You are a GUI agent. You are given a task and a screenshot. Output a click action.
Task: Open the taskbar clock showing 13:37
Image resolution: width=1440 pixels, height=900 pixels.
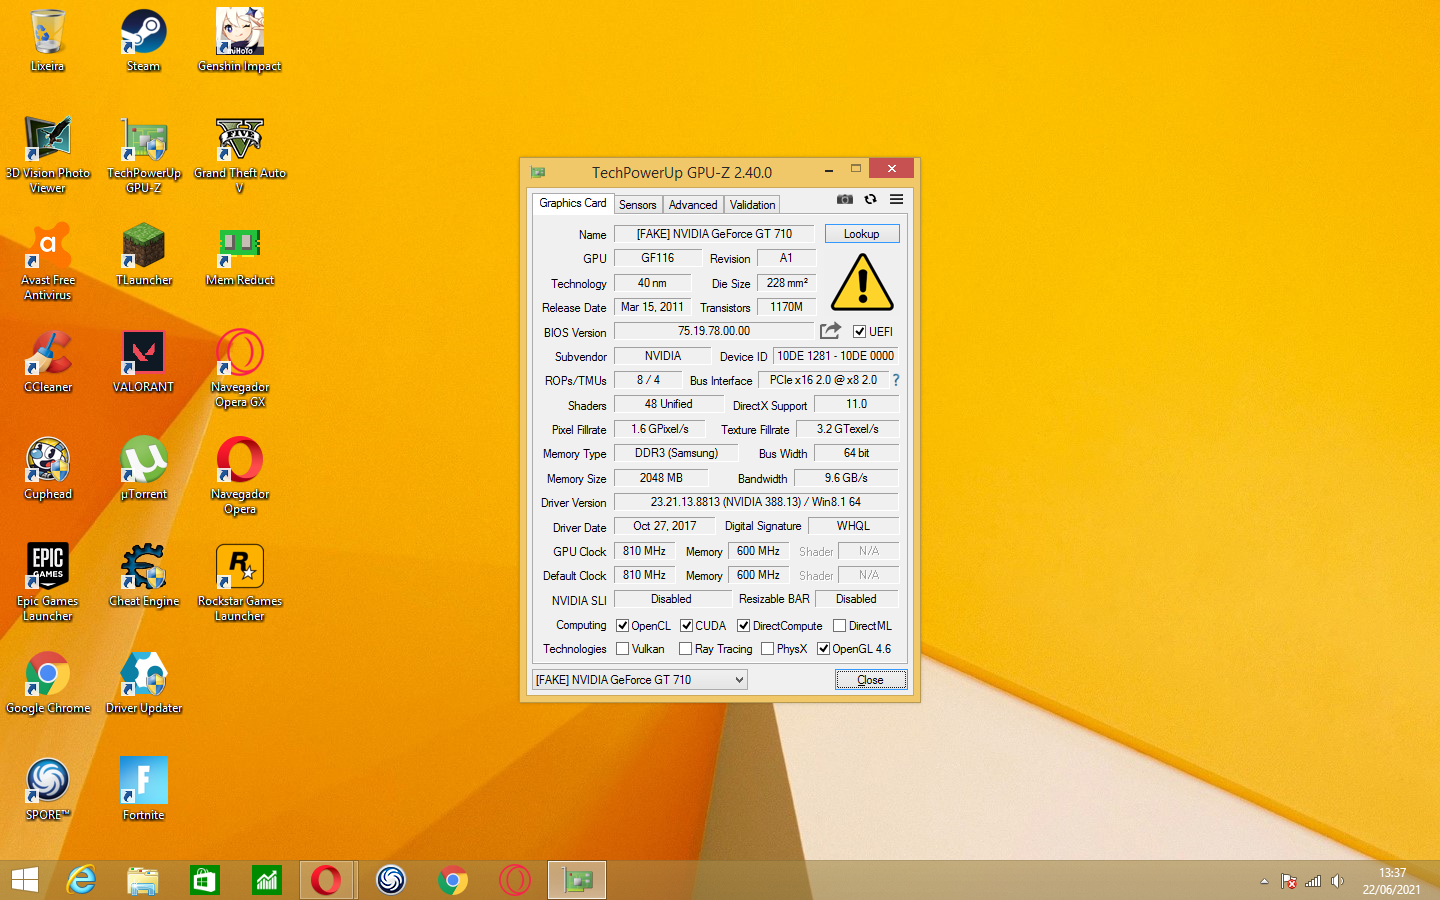coord(1392,881)
